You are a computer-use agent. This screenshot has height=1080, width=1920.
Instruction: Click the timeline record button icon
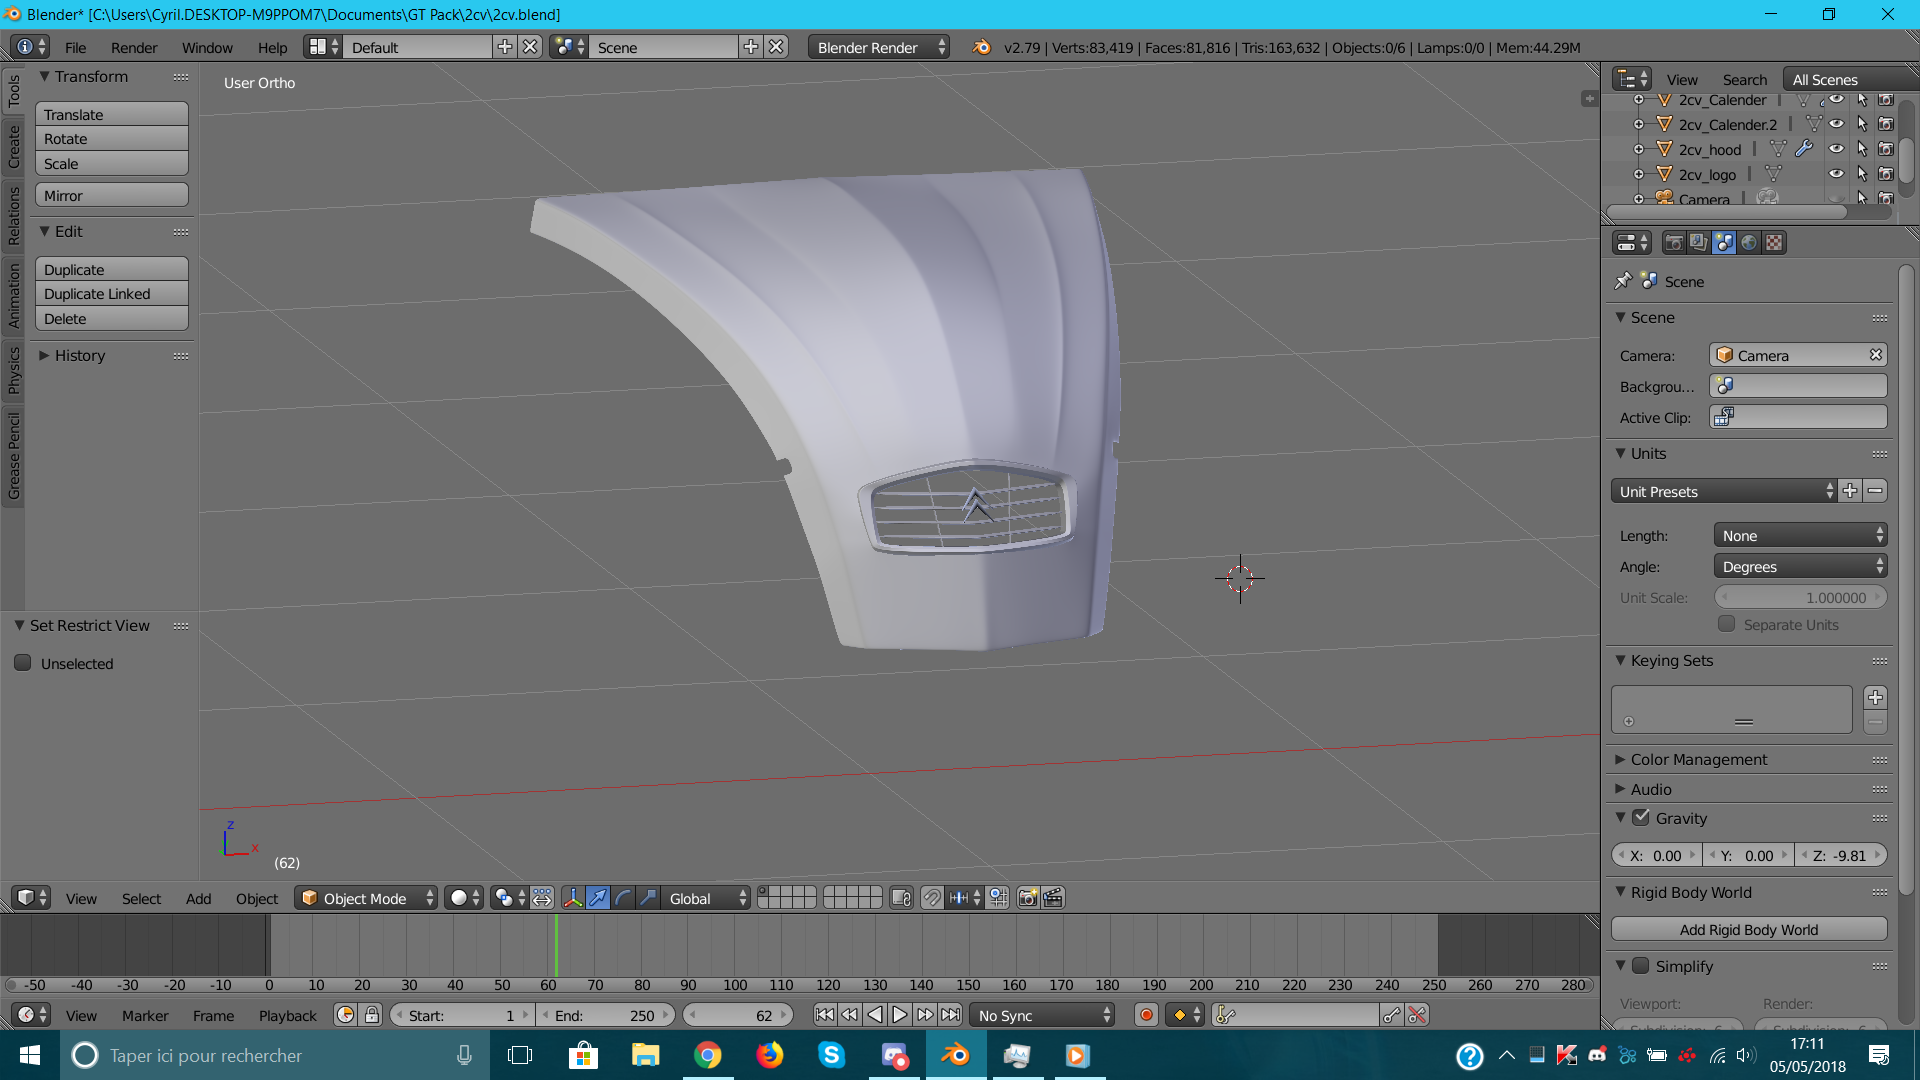pyautogui.click(x=1146, y=1015)
